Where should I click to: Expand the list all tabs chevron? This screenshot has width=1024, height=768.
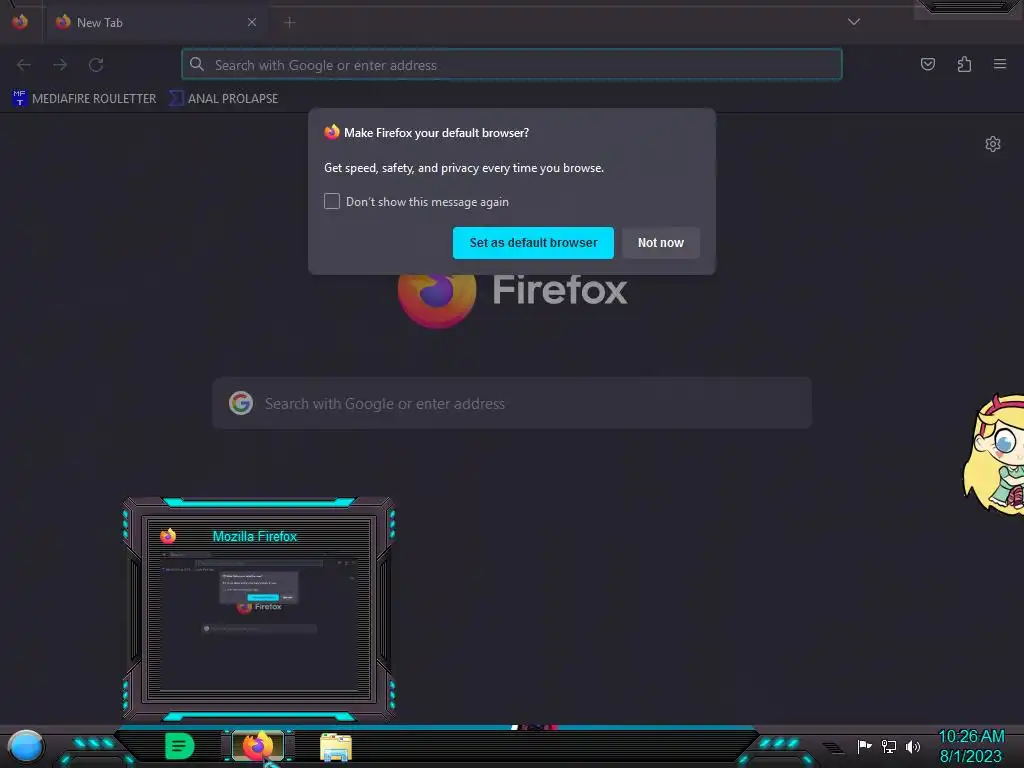(x=854, y=22)
